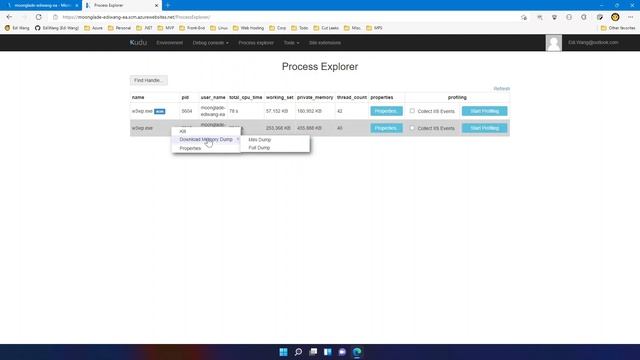640x360 pixels.
Task: Click the address bar URL field
Action: click(286, 17)
